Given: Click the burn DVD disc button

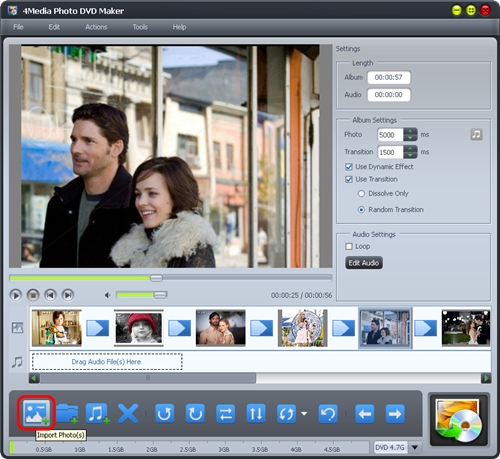Looking at the screenshot, I should coord(459,420).
